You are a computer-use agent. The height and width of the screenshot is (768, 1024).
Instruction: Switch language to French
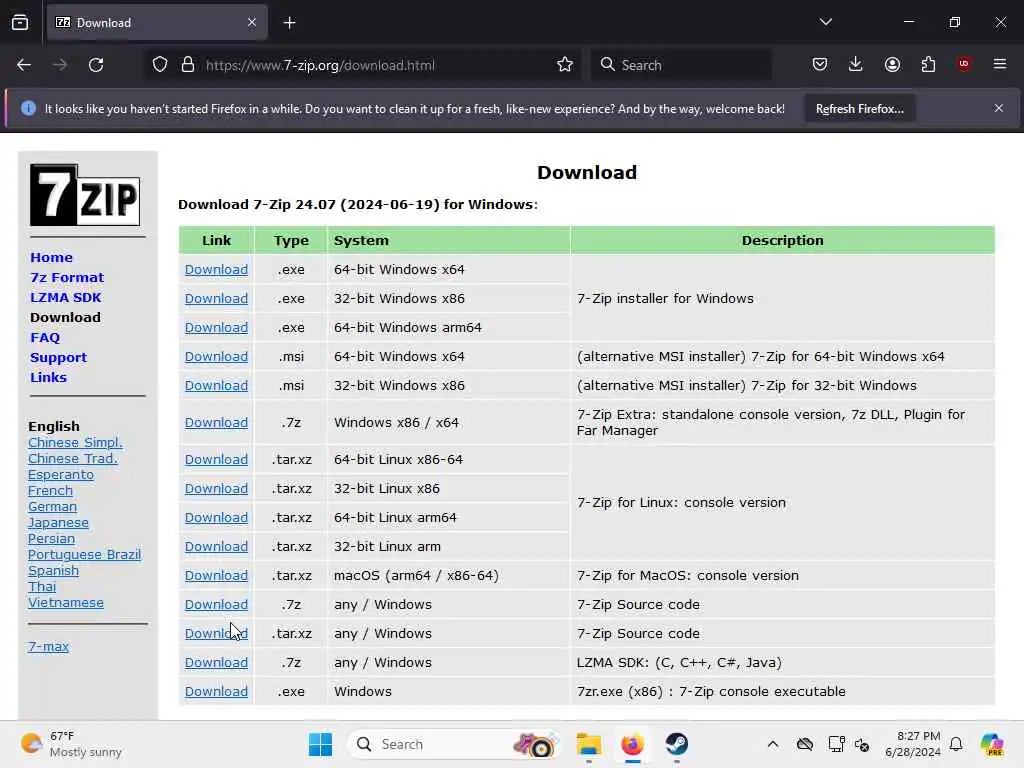50,490
